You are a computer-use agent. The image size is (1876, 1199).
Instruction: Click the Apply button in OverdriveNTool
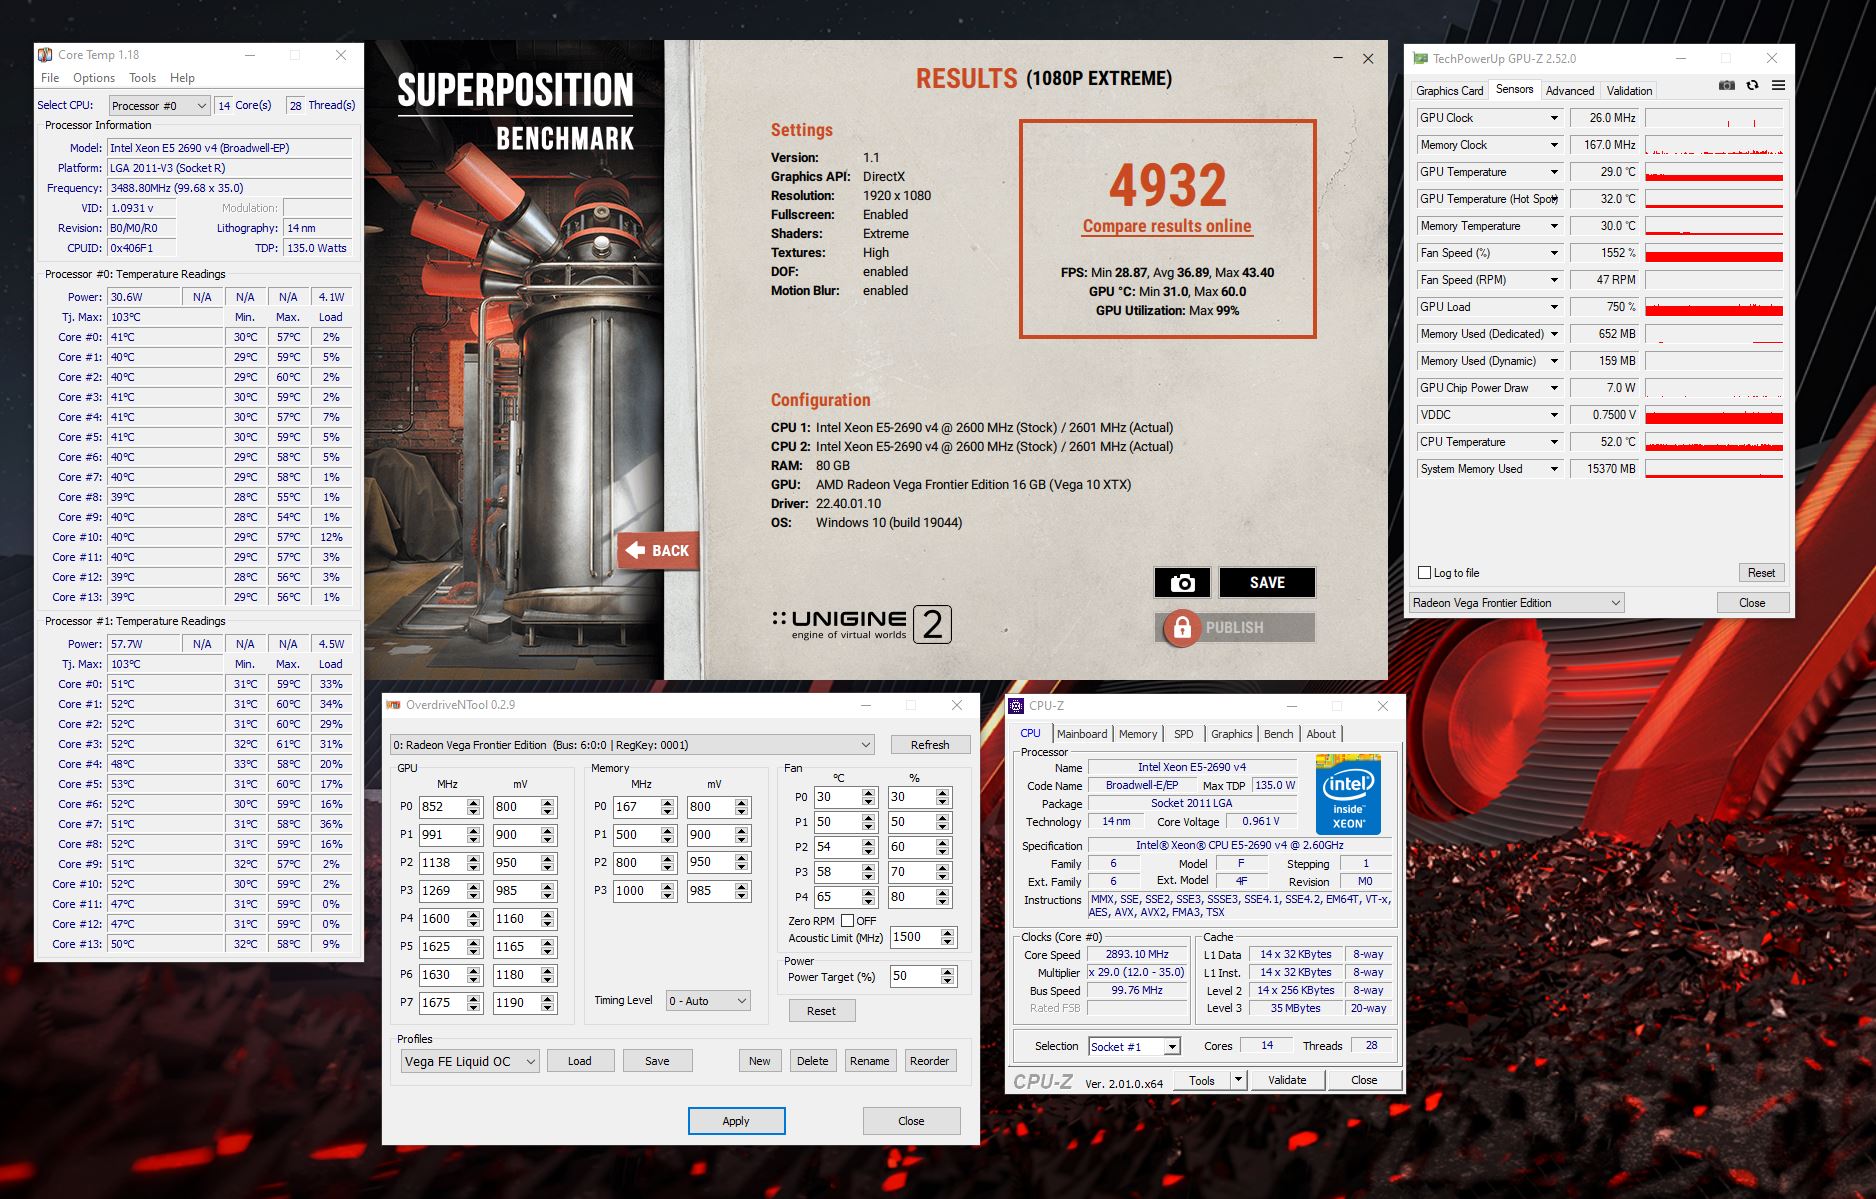click(736, 1121)
